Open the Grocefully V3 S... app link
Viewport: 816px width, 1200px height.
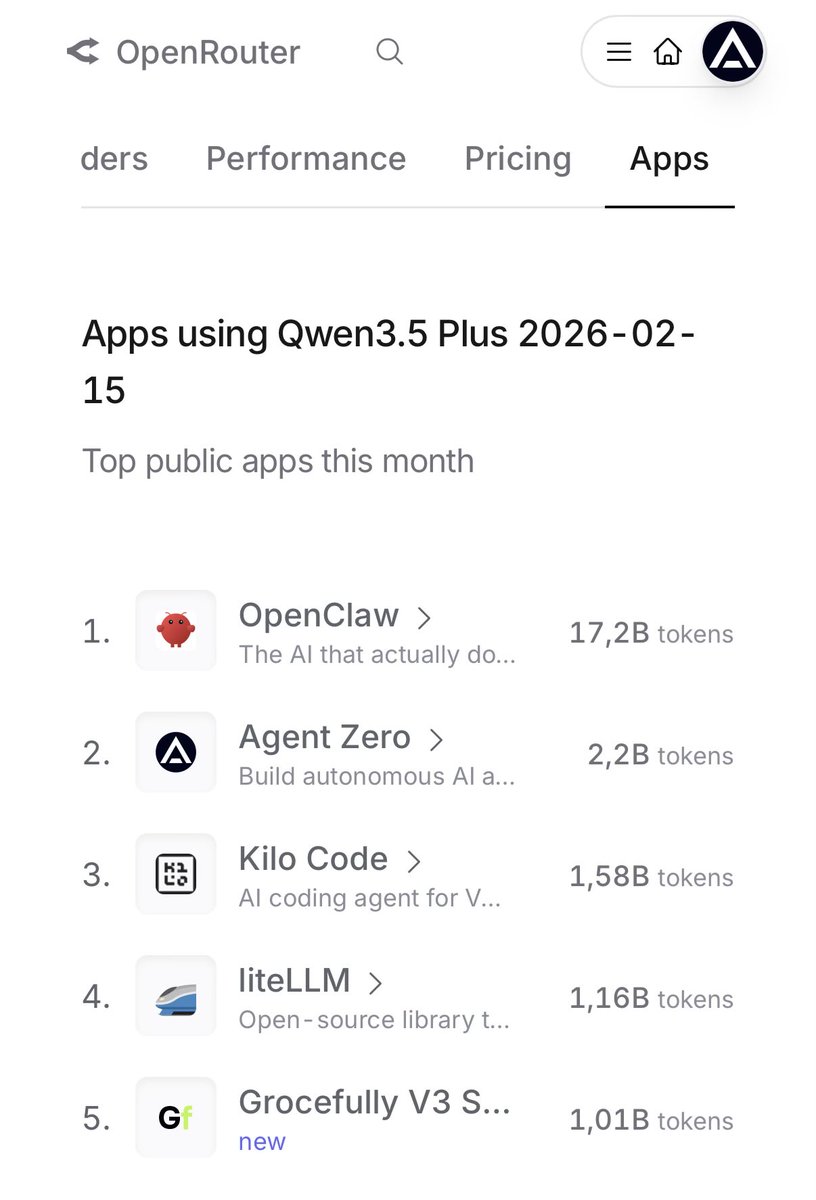pos(375,1102)
